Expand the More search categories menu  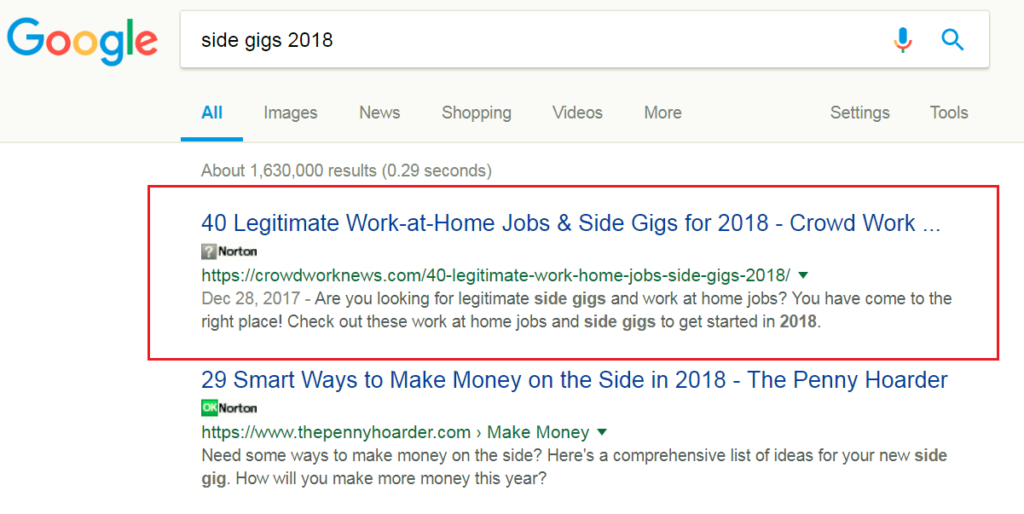[x=663, y=113]
